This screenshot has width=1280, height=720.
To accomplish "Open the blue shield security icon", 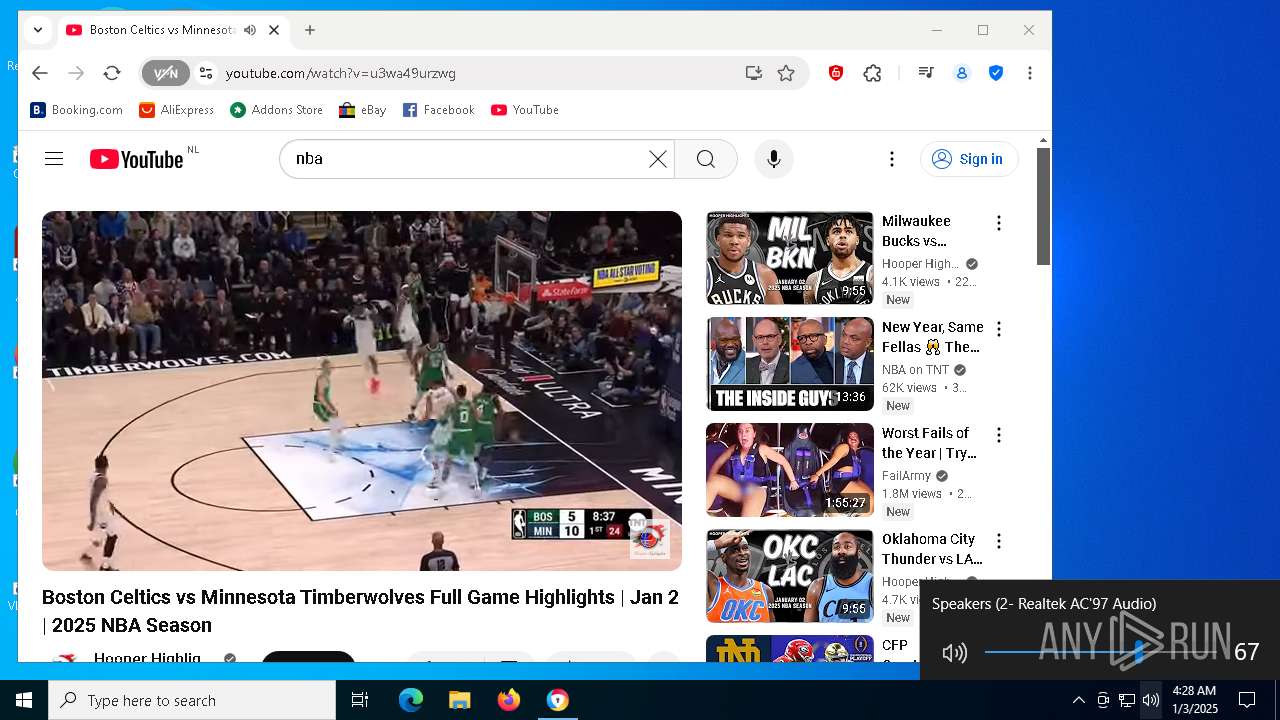I will (x=996, y=73).
